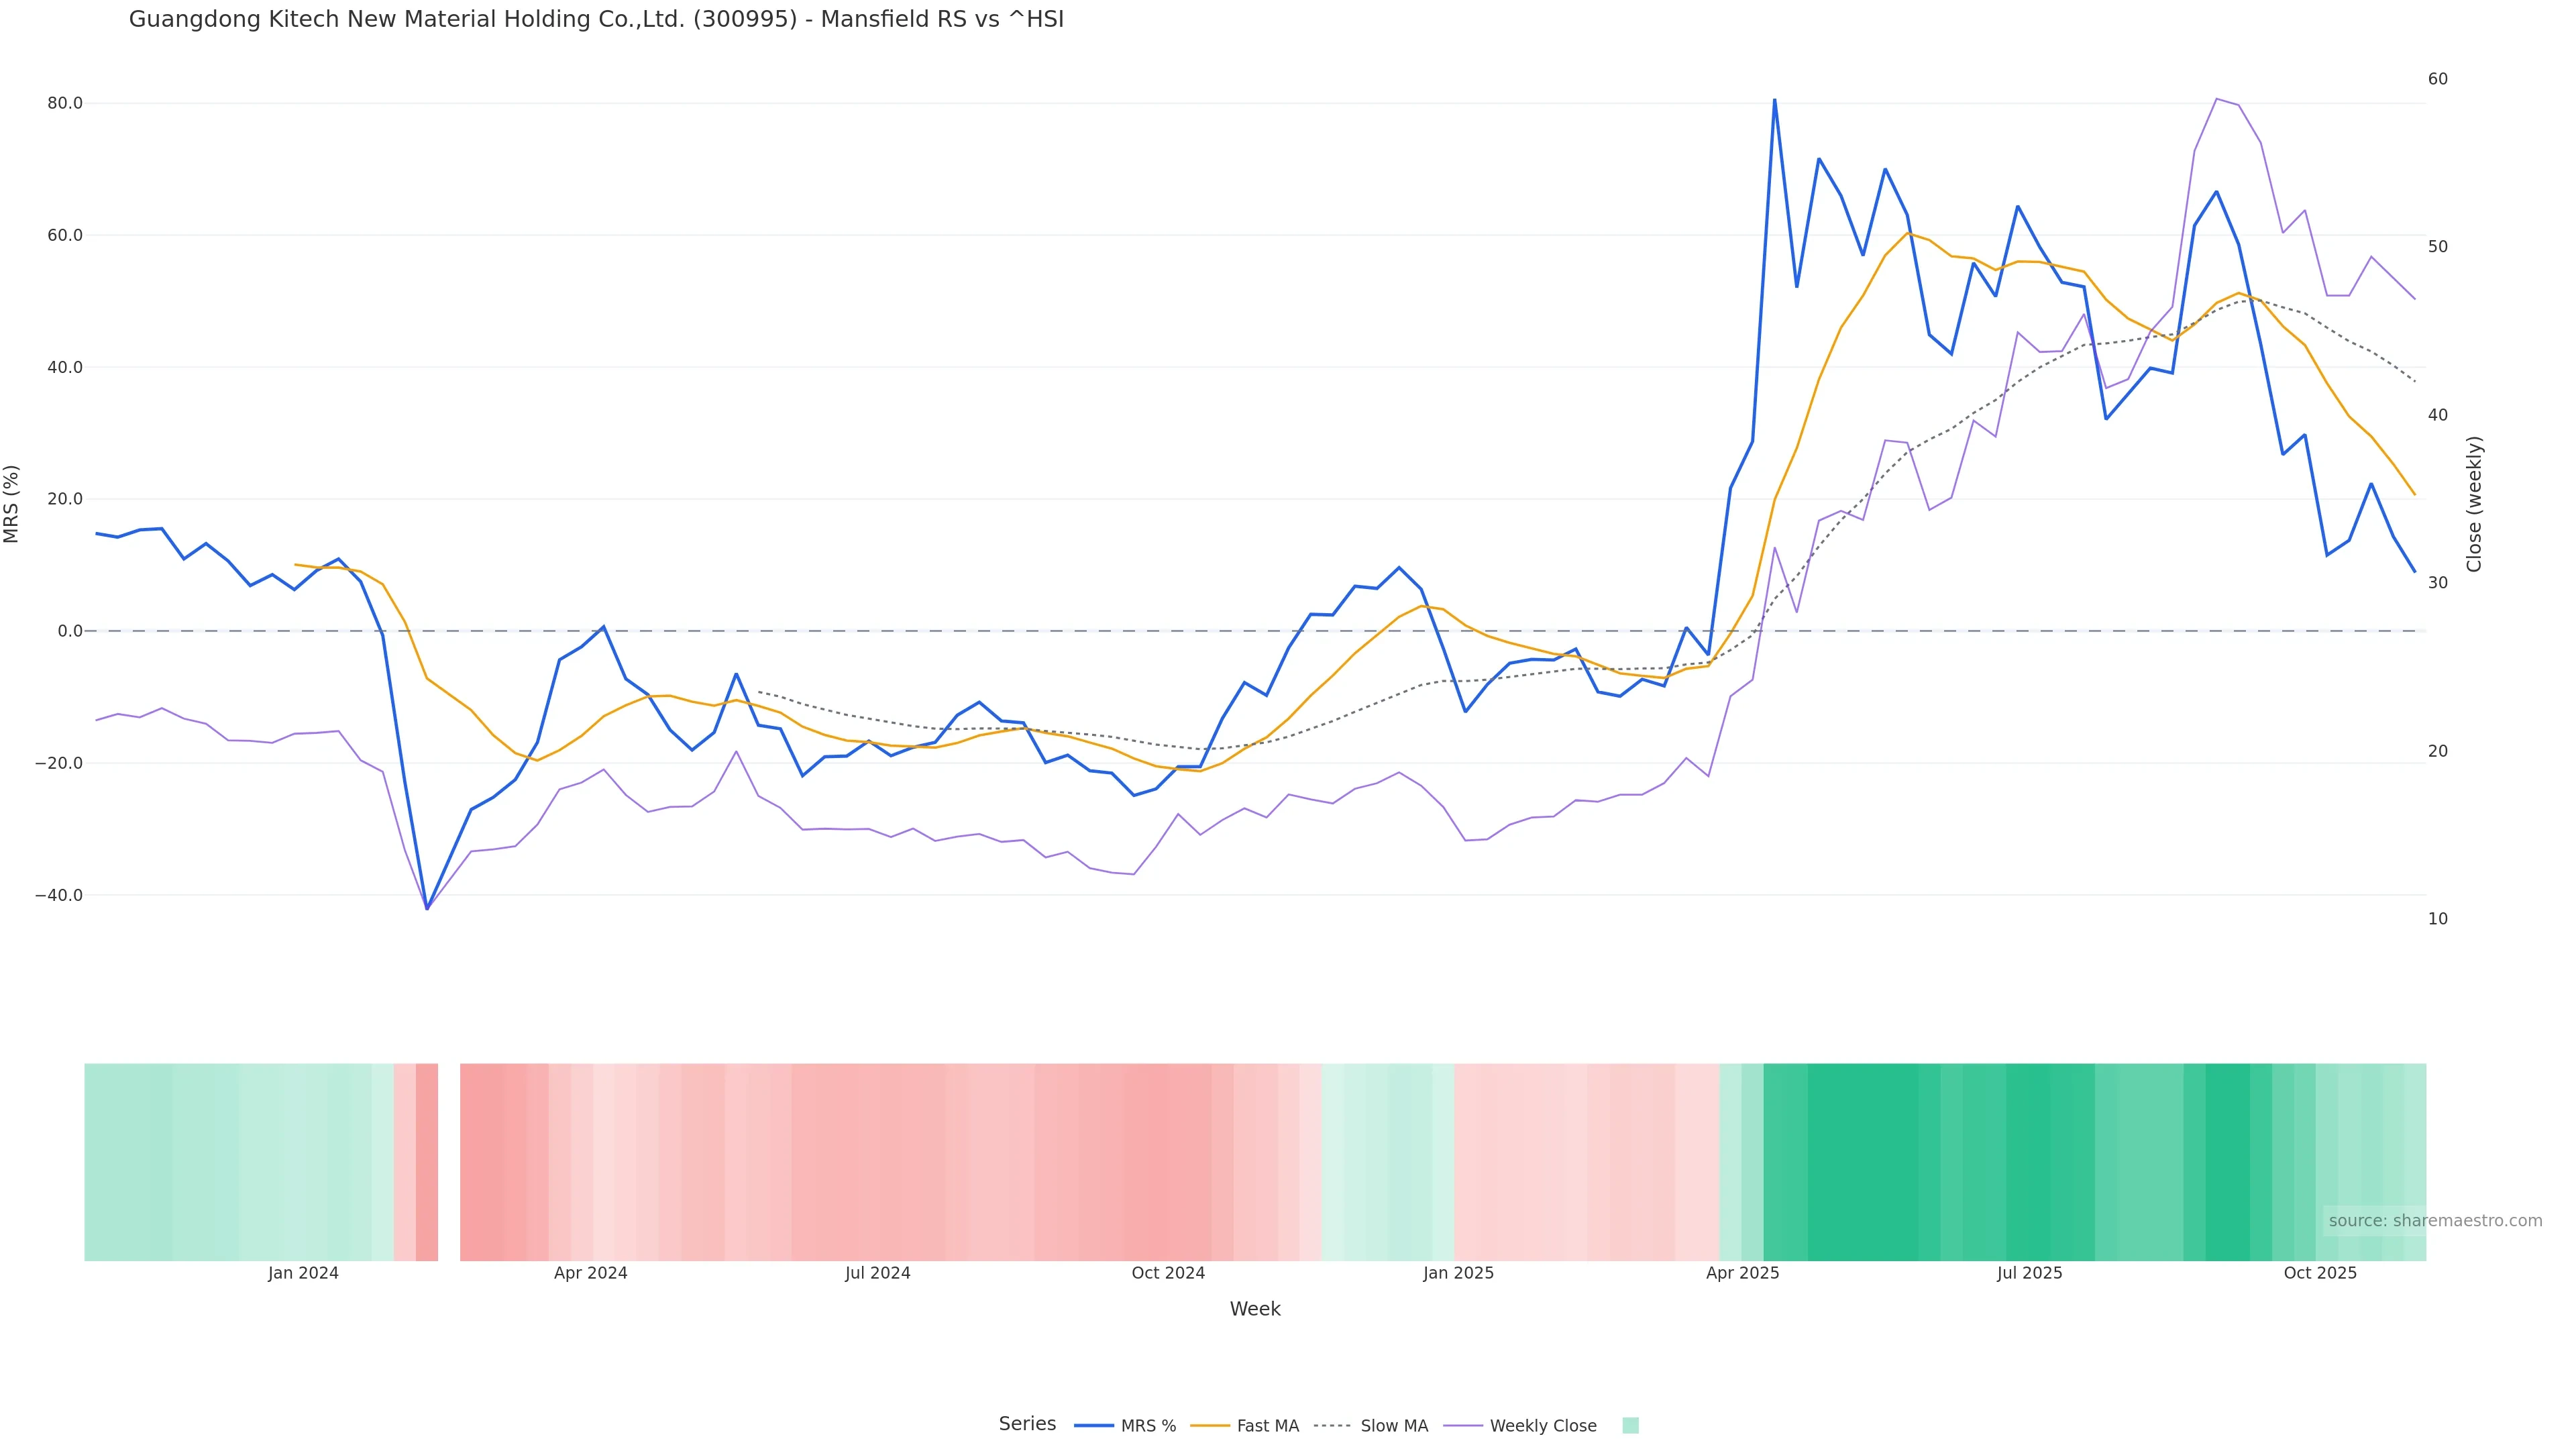
Task: Click the Close (weekly) right axis title
Action: click(x=2474, y=504)
